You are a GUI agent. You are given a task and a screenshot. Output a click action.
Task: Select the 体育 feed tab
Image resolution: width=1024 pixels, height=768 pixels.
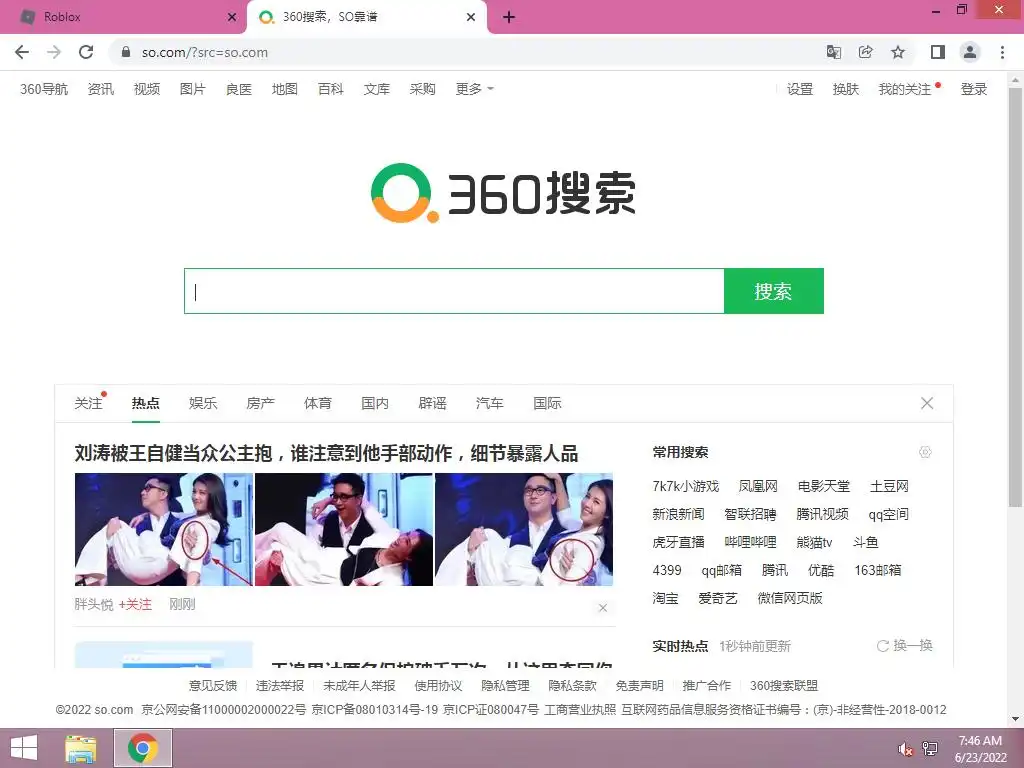[318, 403]
